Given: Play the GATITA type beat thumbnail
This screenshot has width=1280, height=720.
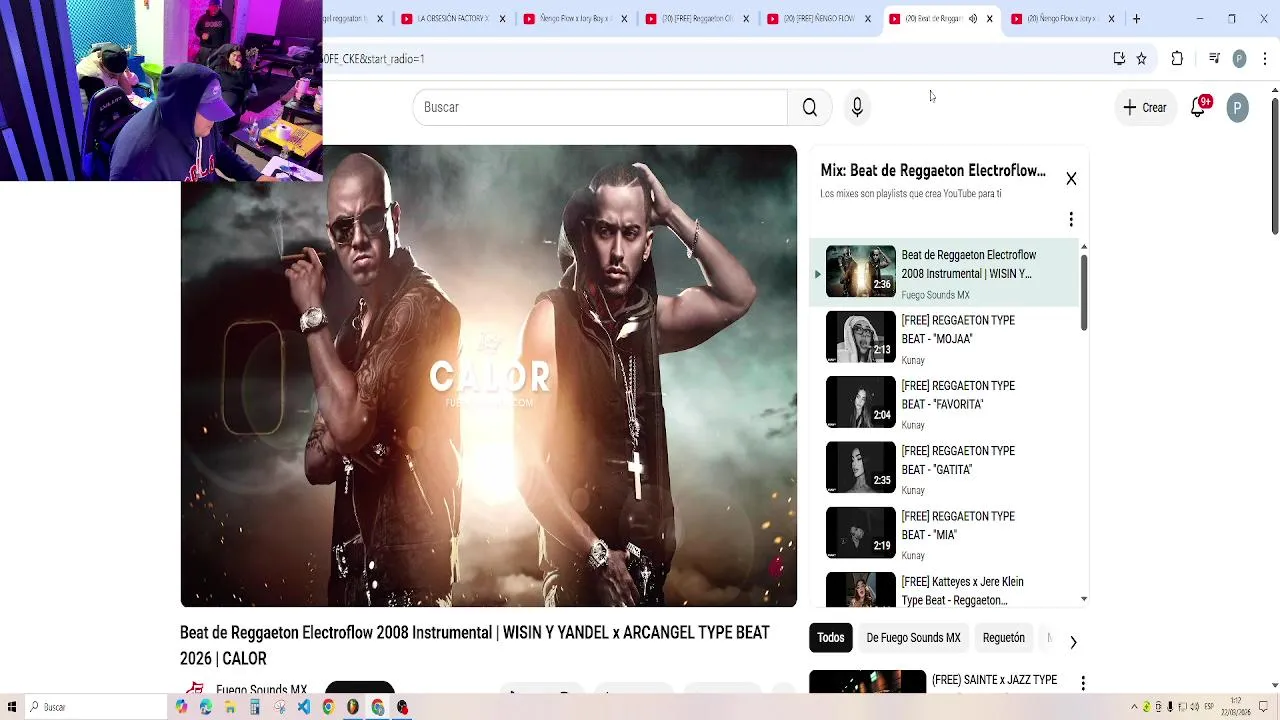Looking at the screenshot, I should (x=861, y=467).
